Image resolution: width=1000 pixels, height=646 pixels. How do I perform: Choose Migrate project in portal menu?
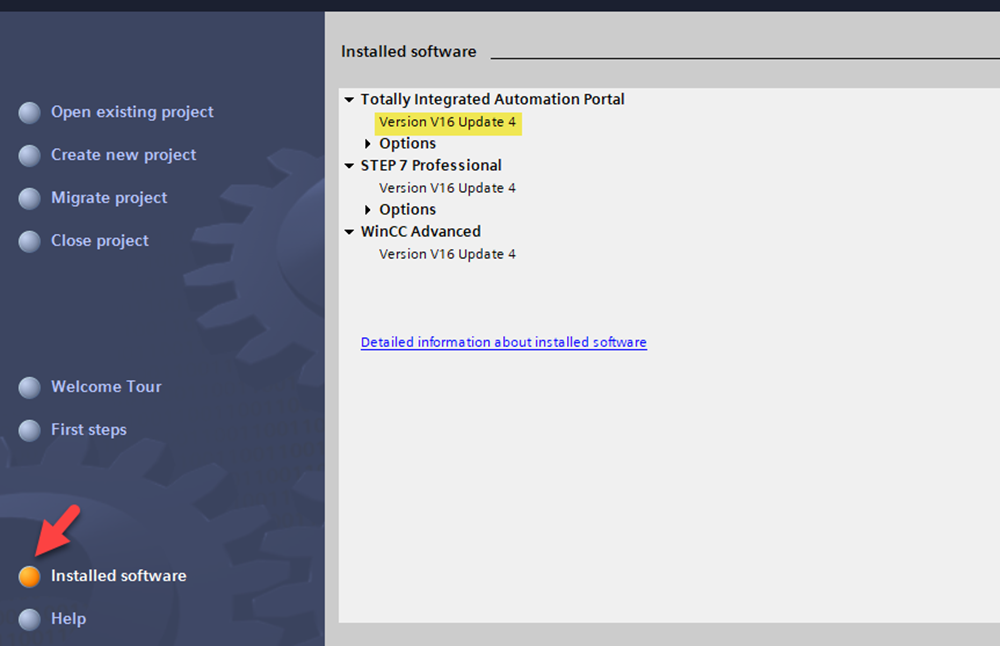click(109, 198)
